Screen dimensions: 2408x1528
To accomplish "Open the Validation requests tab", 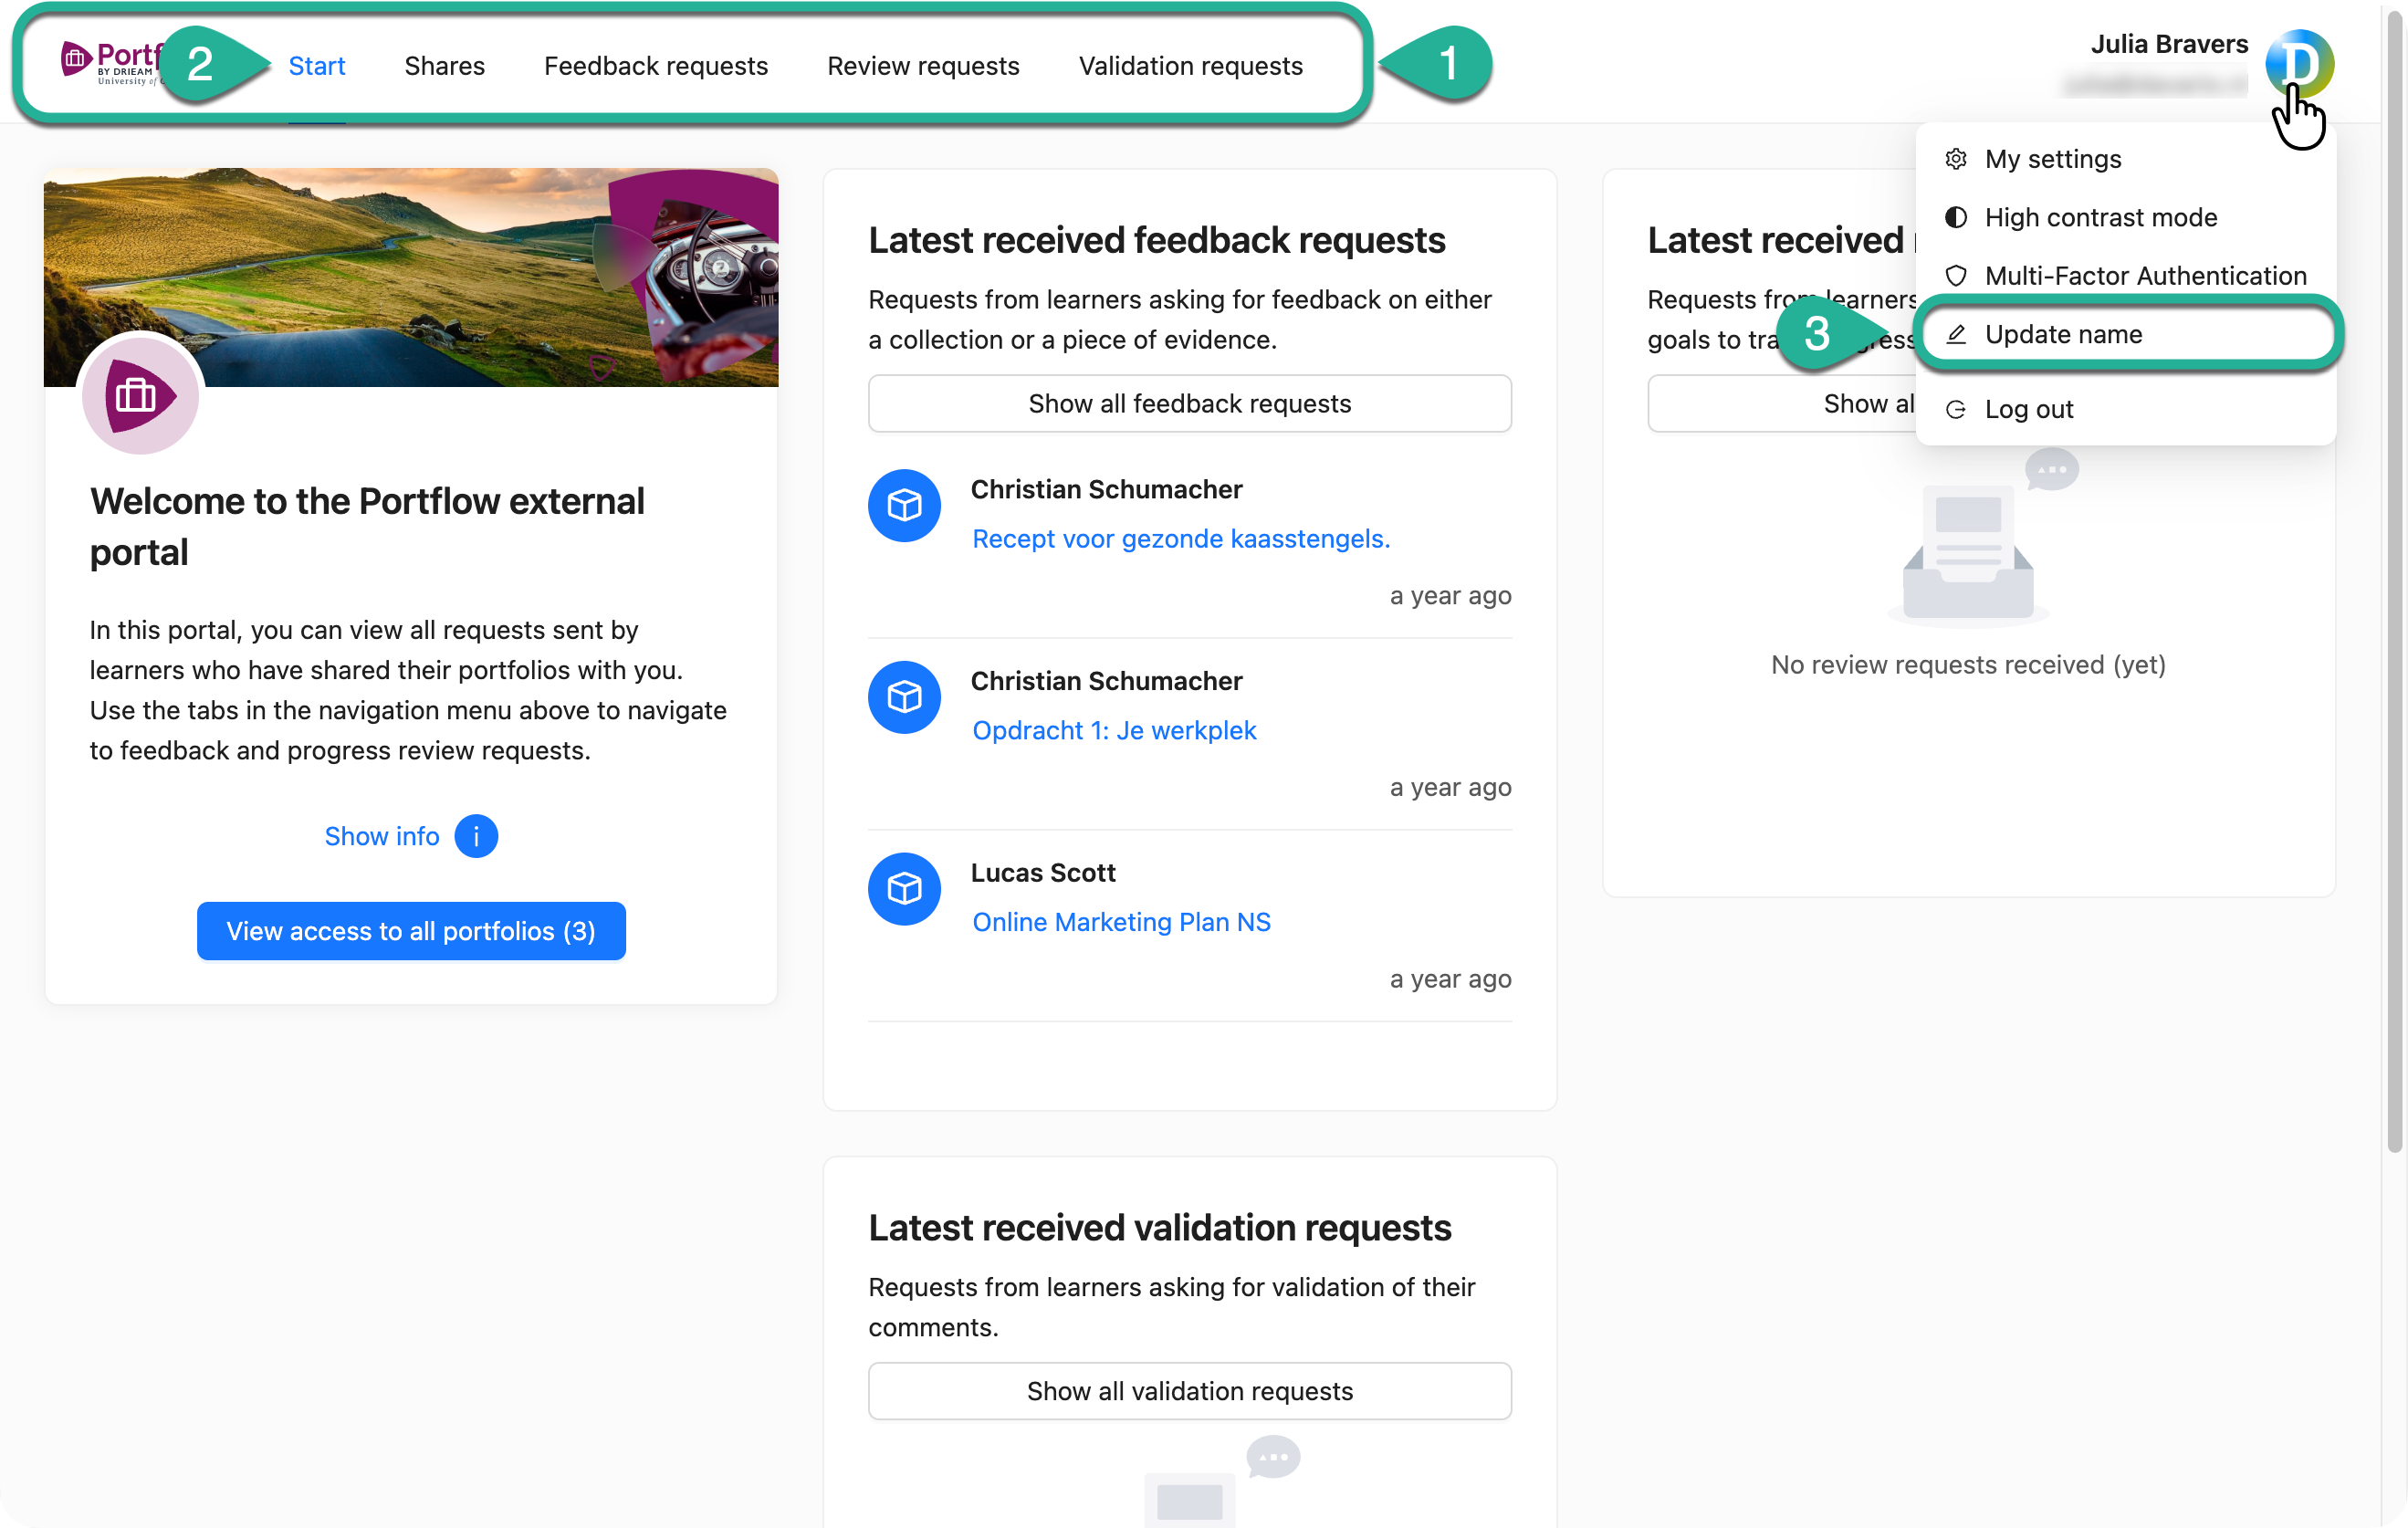I will tap(1190, 66).
